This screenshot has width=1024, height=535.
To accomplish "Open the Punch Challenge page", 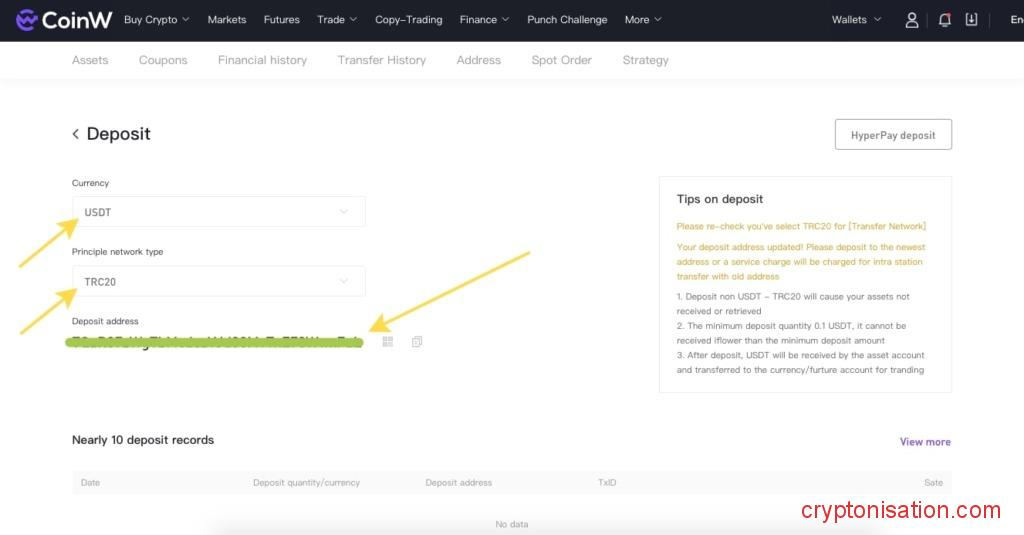I will [567, 20].
